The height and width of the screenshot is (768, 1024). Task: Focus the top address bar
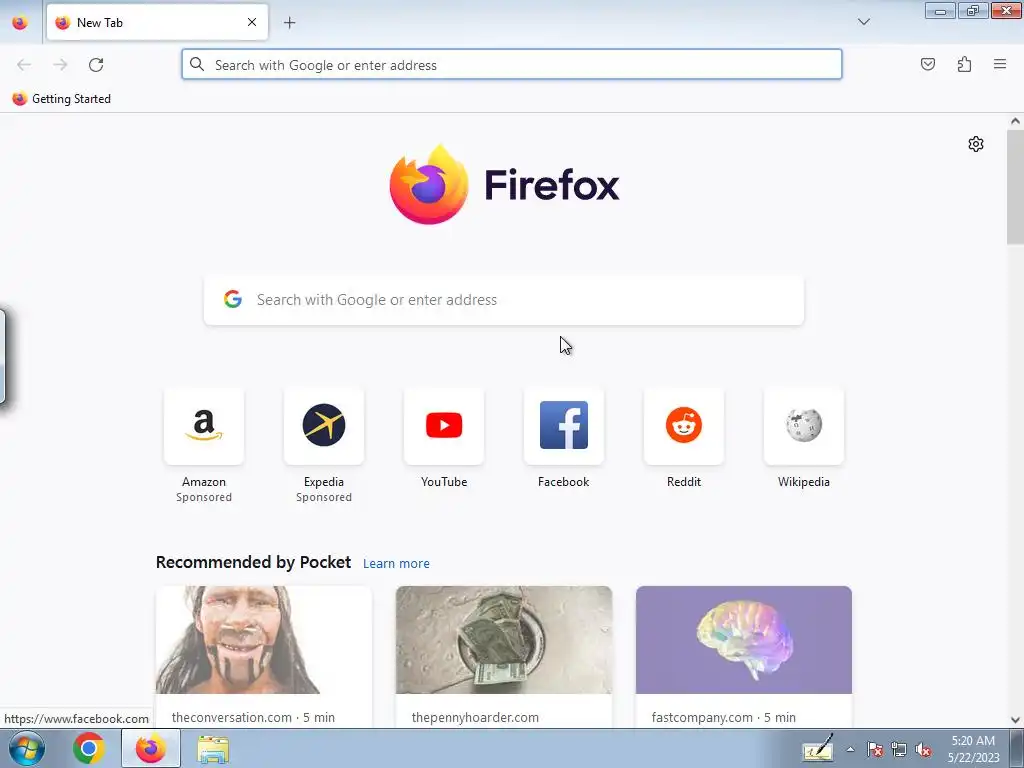pyautogui.click(x=512, y=65)
